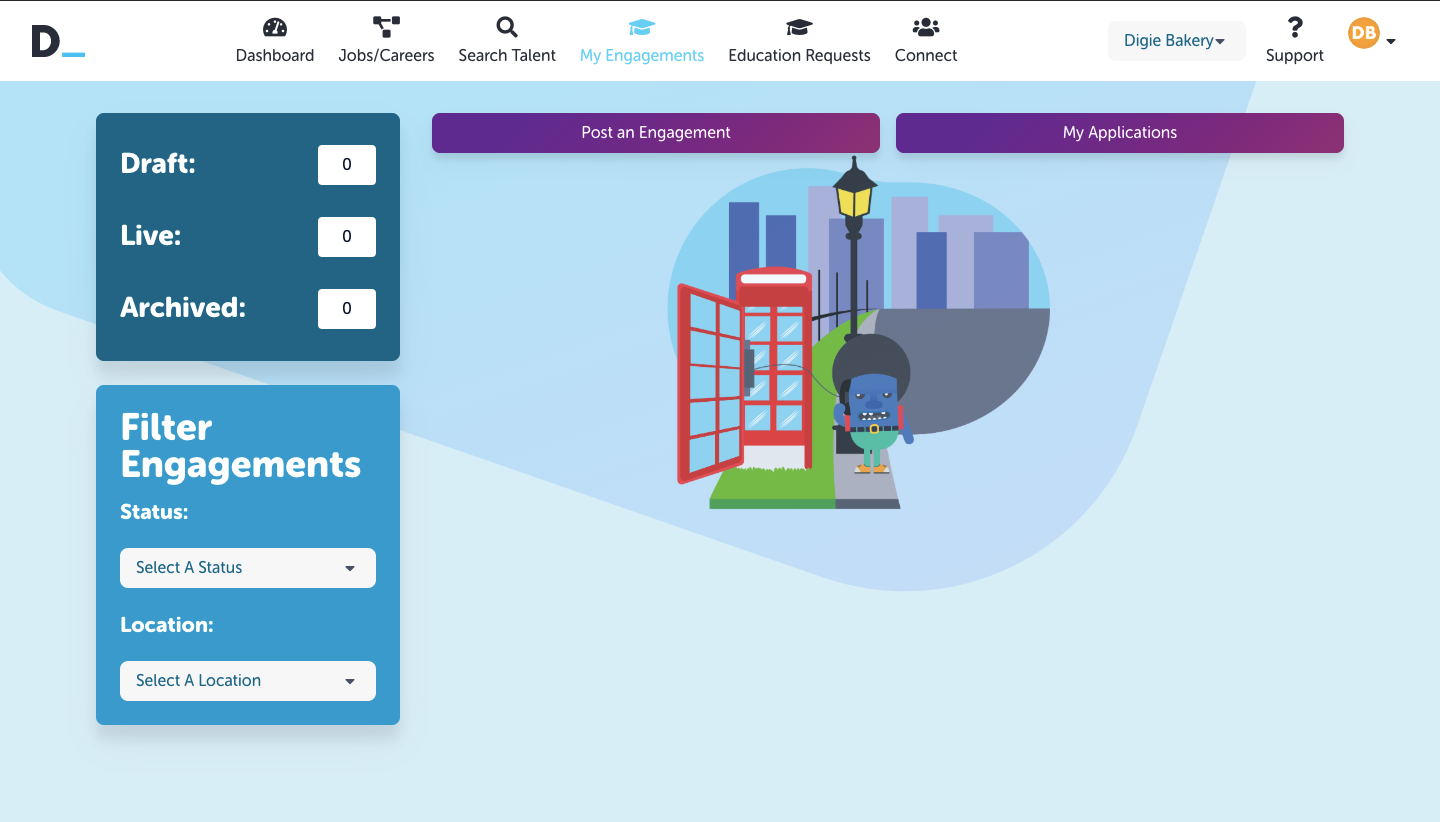Click the Connect people icon

point(926,27)
